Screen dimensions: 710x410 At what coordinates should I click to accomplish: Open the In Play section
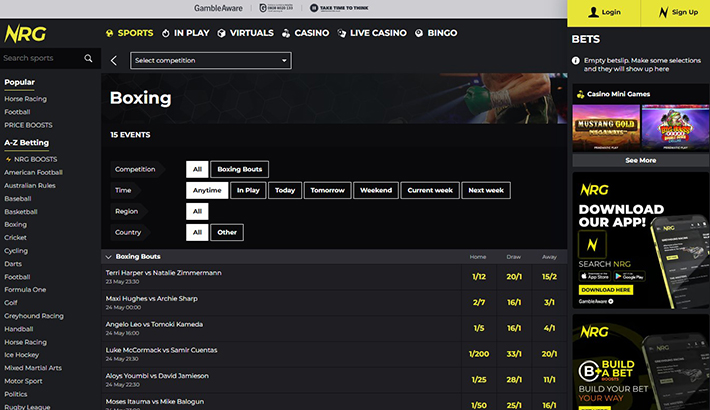coord(186,33)
